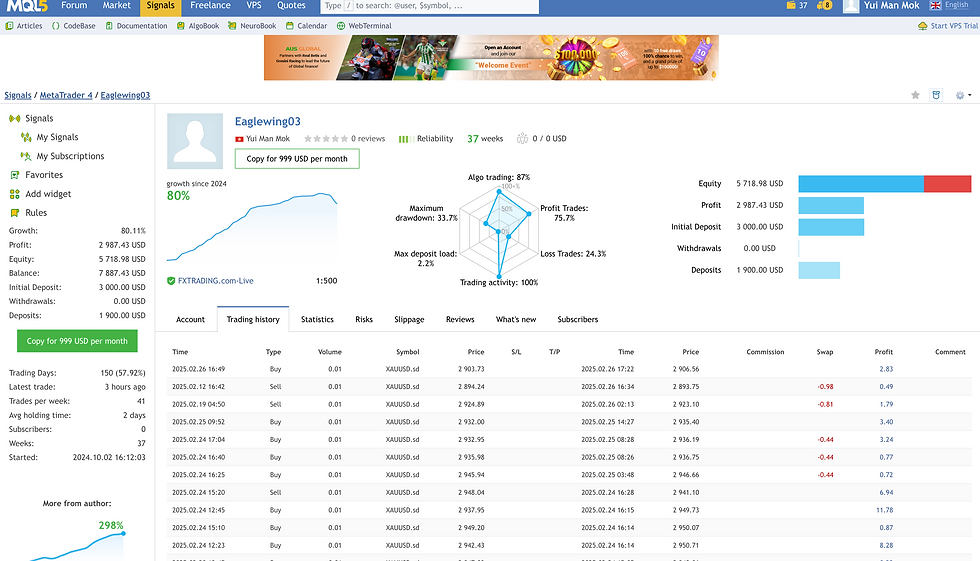Open AlgoBook from the sub-navigation bar

(198, 26)
